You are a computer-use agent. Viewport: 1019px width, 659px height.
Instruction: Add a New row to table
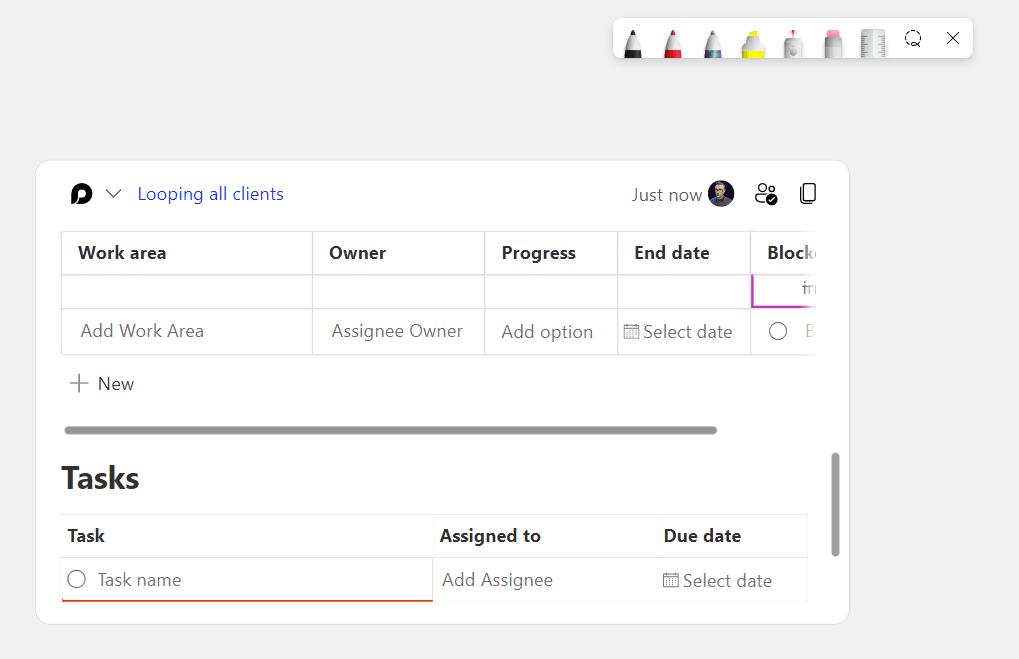[x=102, y=384]
